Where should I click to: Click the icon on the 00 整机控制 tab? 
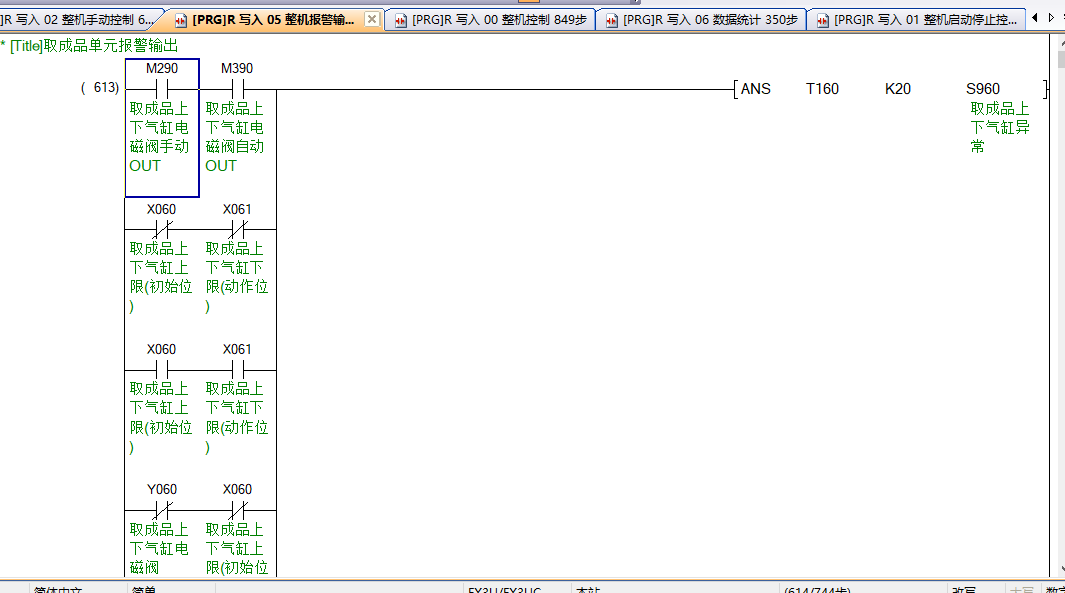(x=401, y=20)
